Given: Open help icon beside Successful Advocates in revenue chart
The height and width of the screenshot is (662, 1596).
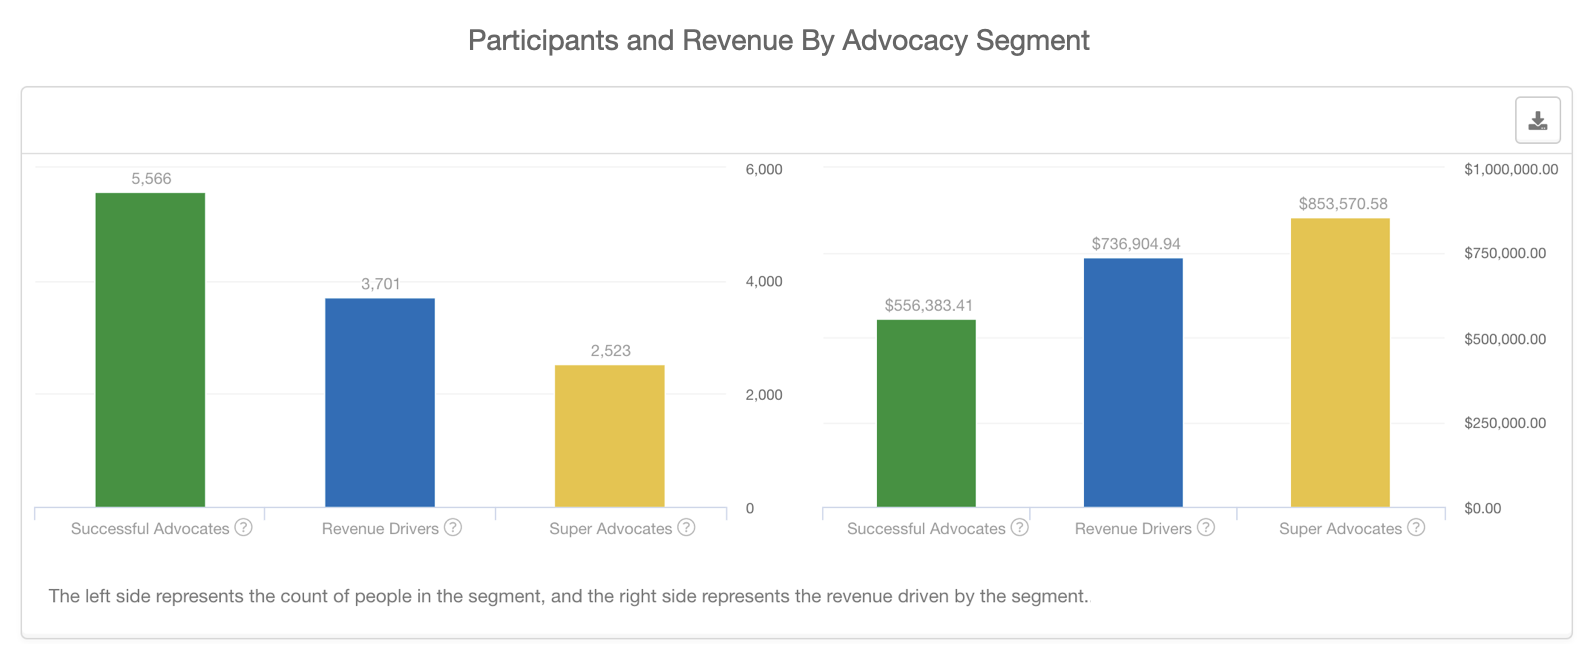Looking at the screenshot, I should click(1019, 527).
